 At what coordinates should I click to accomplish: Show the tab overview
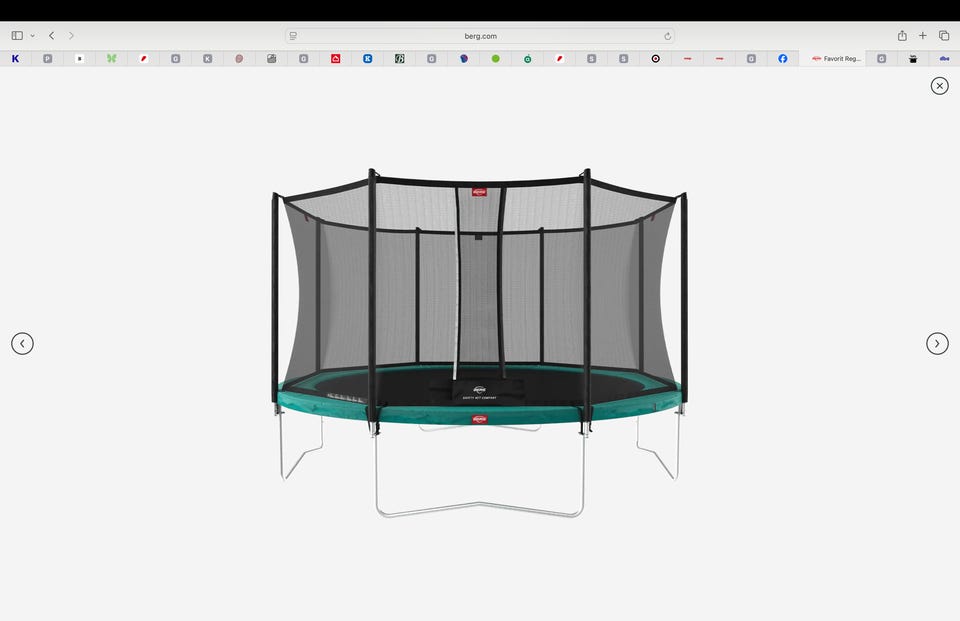pos(943,36)
